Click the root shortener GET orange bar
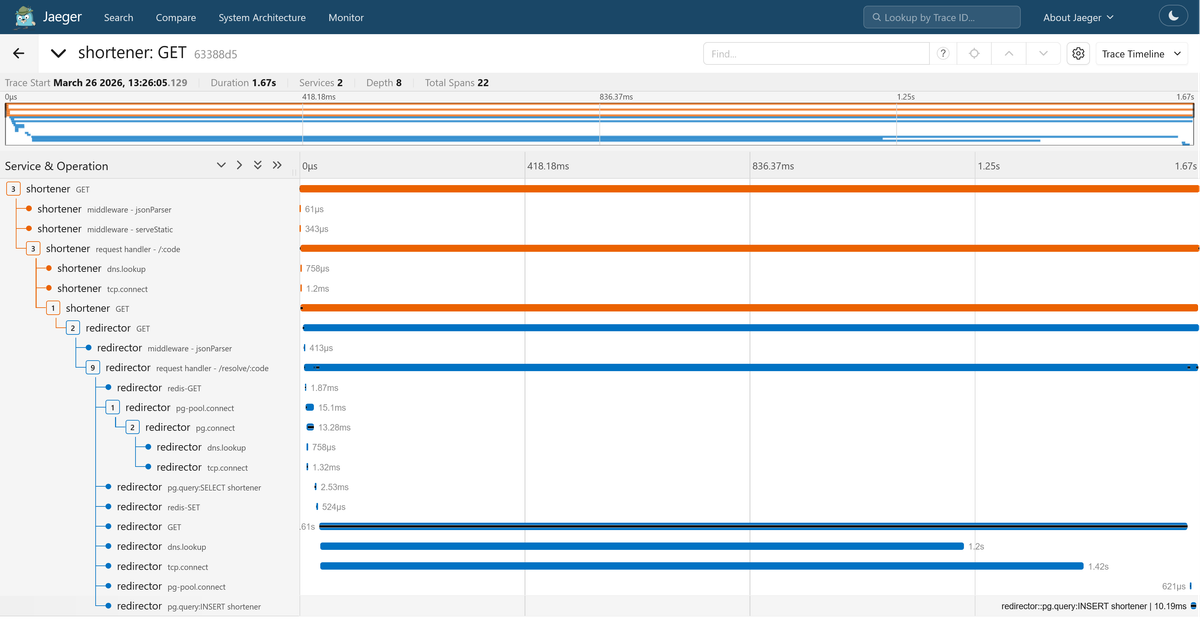 pos(749,189)
